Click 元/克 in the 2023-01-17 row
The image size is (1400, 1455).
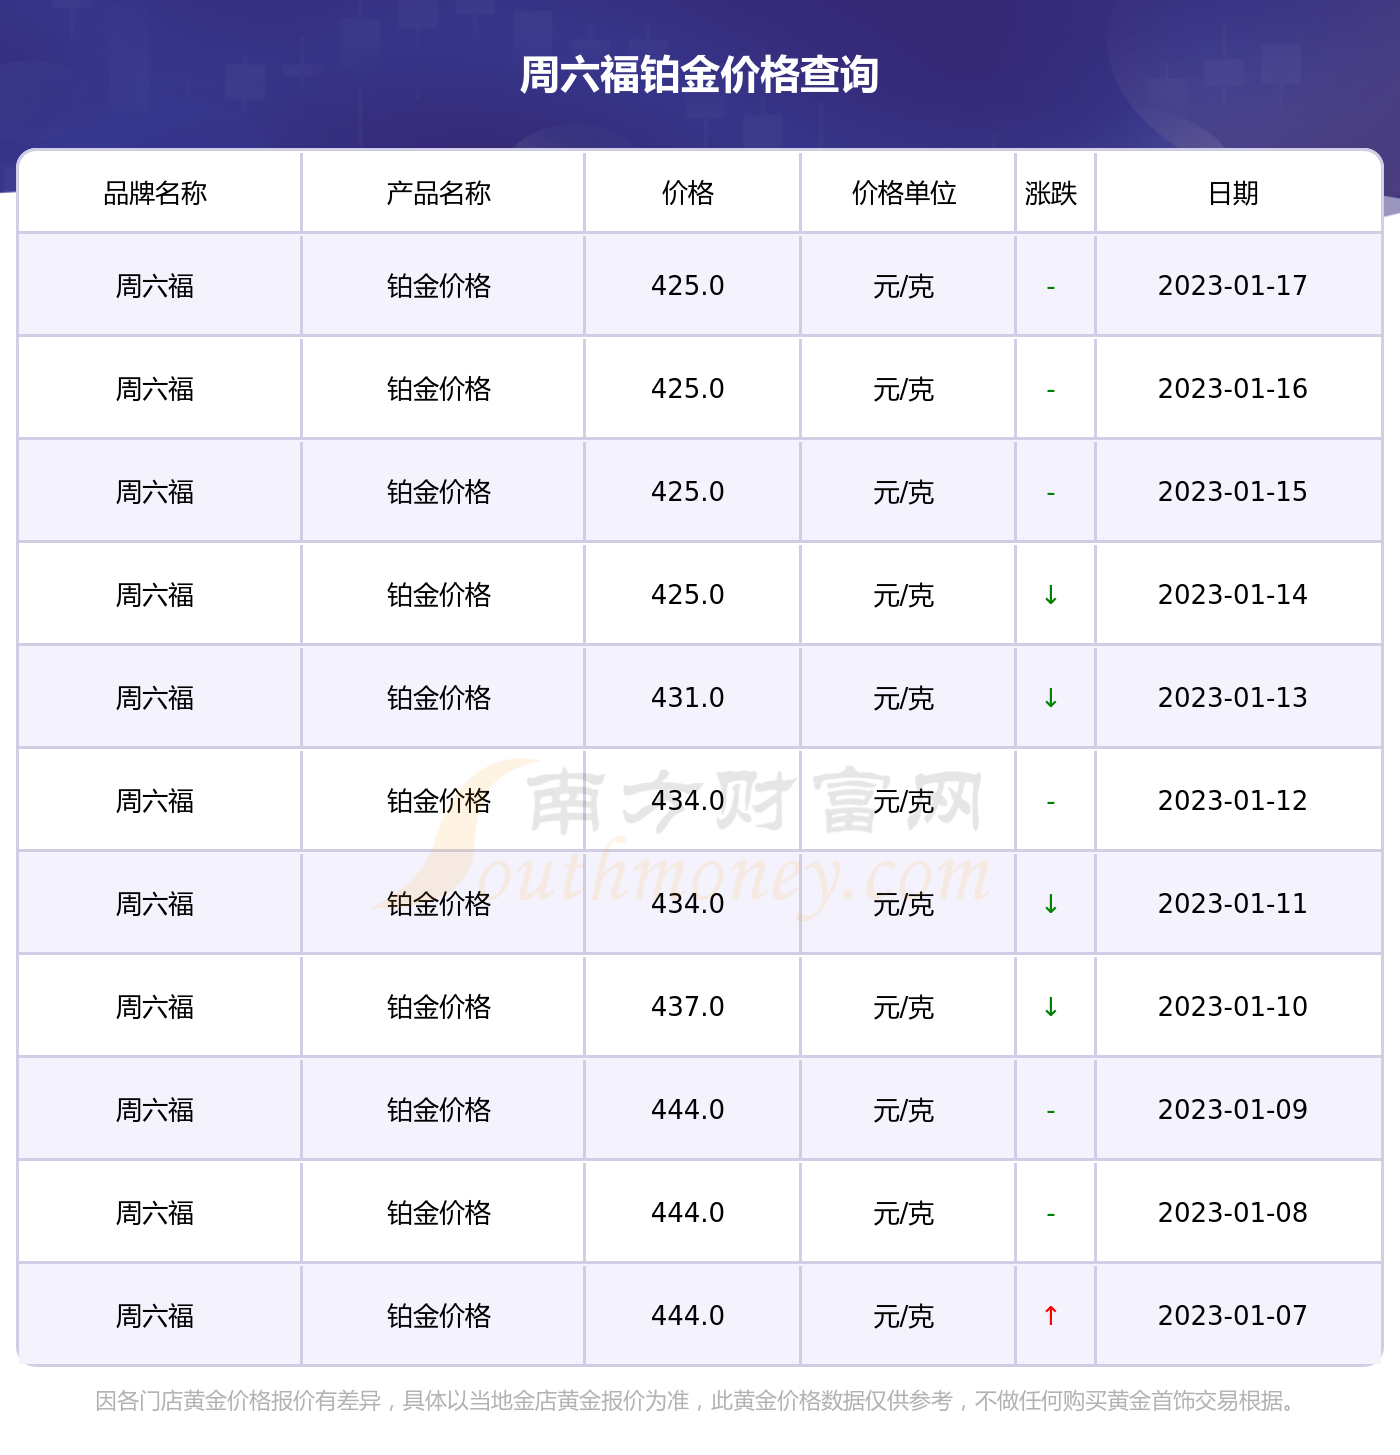[904, 286]
